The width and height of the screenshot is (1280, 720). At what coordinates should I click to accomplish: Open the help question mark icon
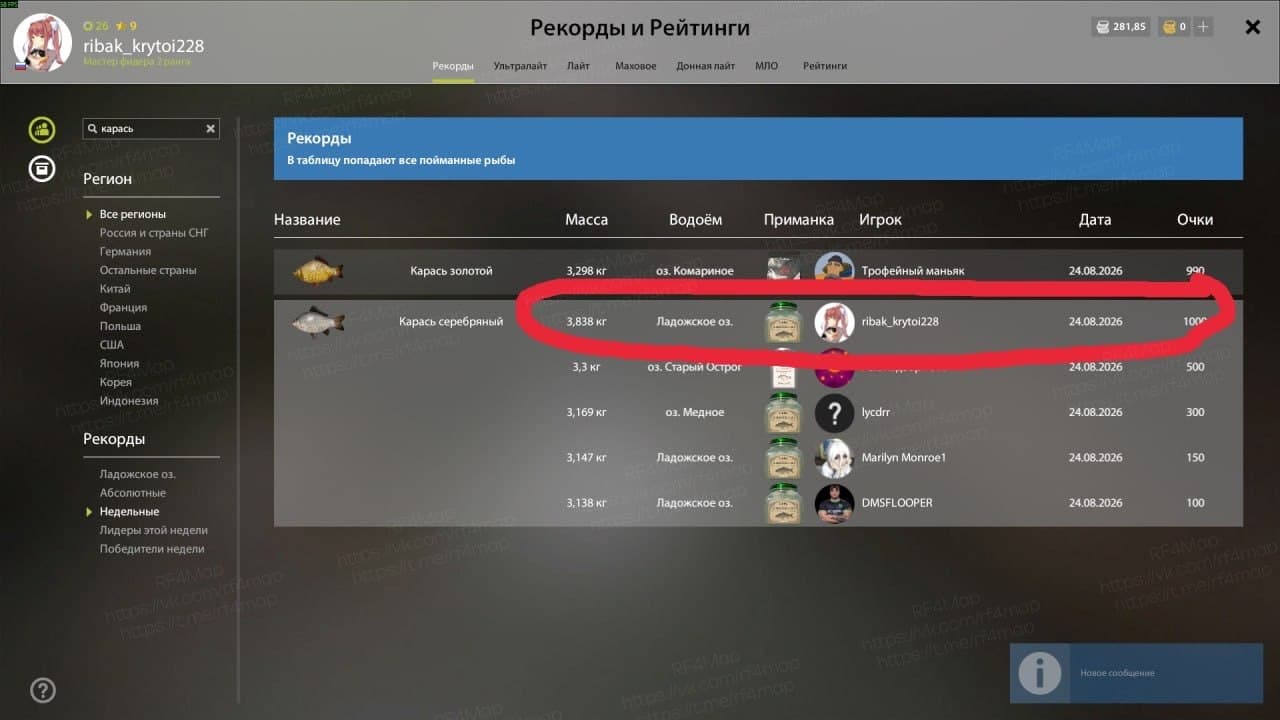43,690
